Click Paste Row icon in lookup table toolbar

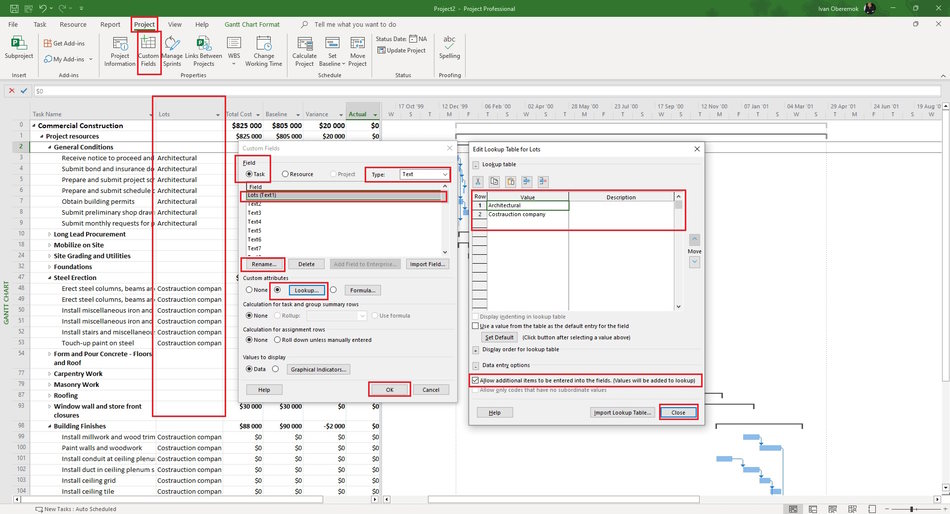click(x=511, y=181)
